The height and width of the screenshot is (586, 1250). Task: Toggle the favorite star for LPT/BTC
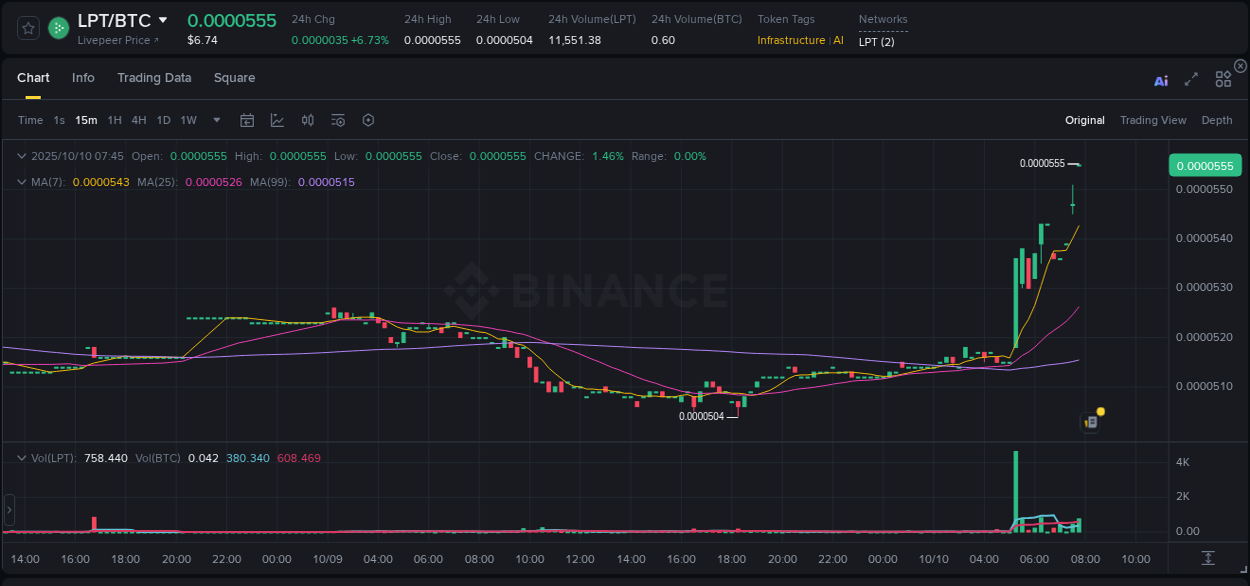[28, 28]
